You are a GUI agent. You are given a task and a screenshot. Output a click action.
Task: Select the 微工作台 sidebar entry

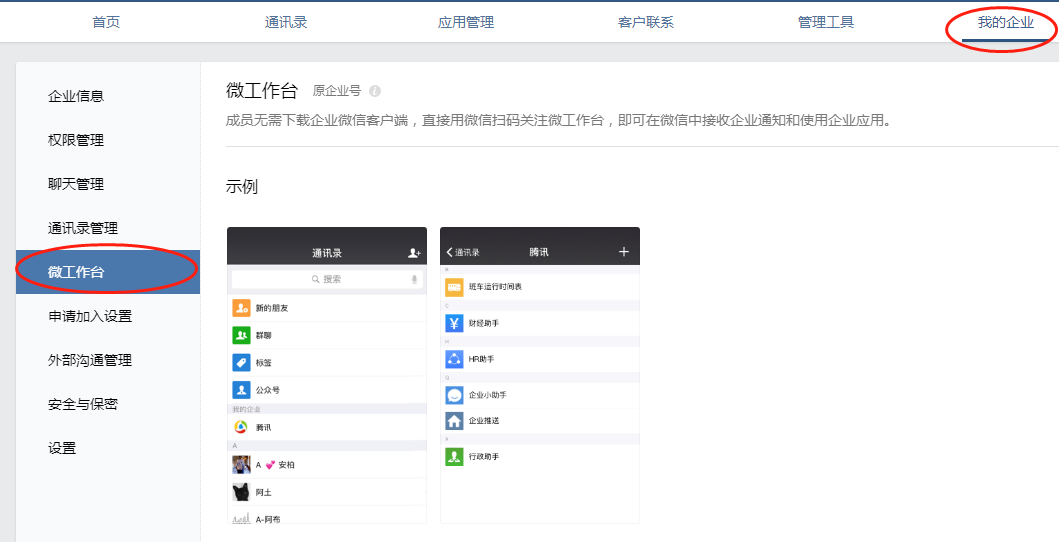pyautogui.click(x=108, y=272)
